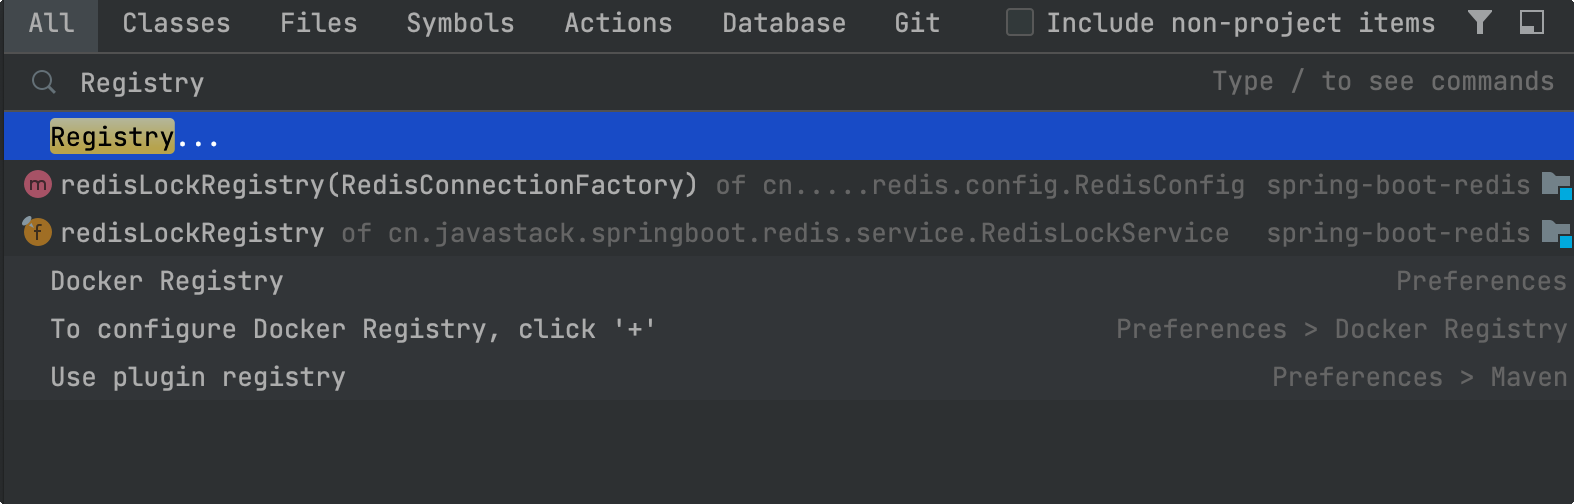Image resolution: width=1574 pixels, height=504 pixels.
Task: Click the Registry search input field
Action: 600,82
